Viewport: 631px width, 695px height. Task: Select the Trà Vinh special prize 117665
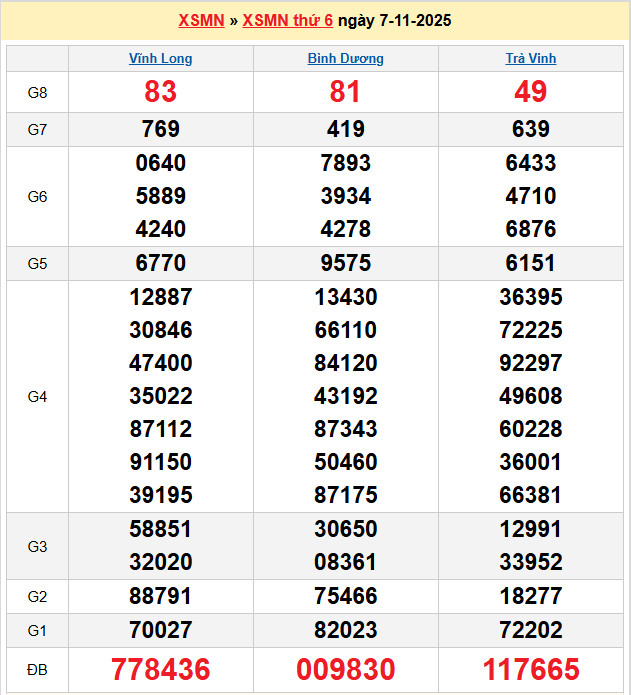click(x=530, y=670)
